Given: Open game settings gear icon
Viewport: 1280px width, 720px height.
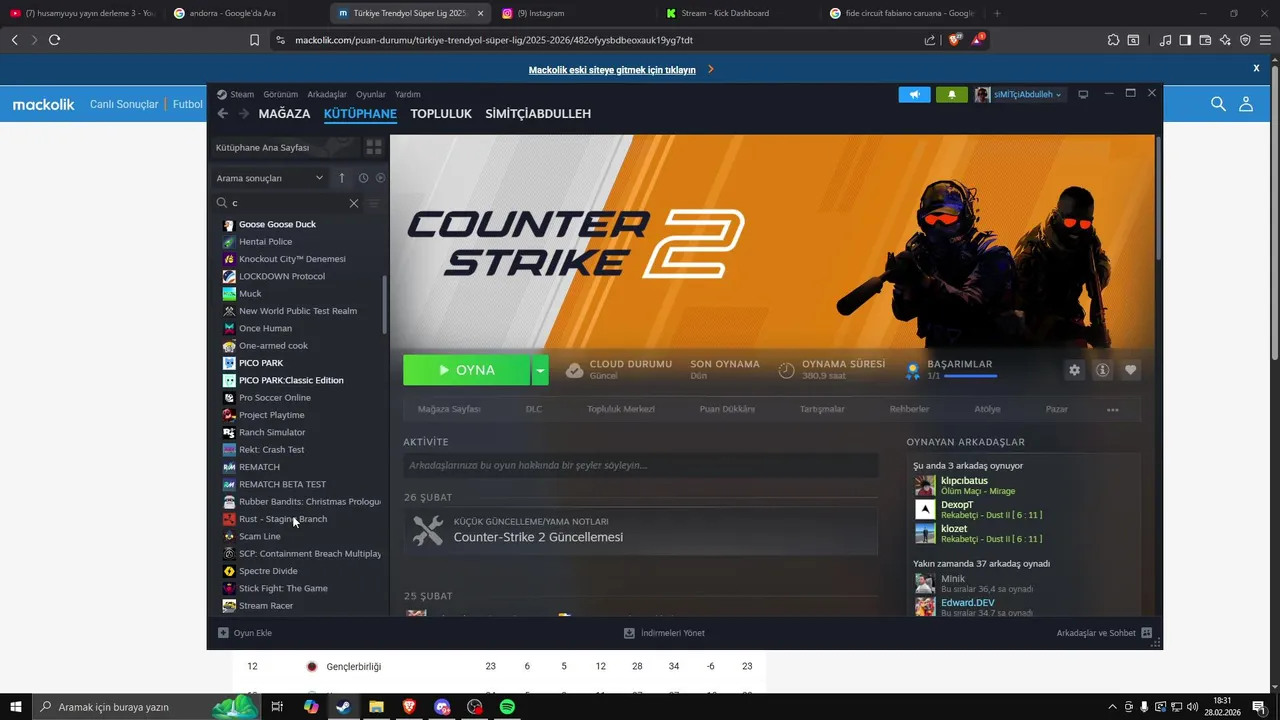Looking at the screenshot, I should pos(1074,370).
